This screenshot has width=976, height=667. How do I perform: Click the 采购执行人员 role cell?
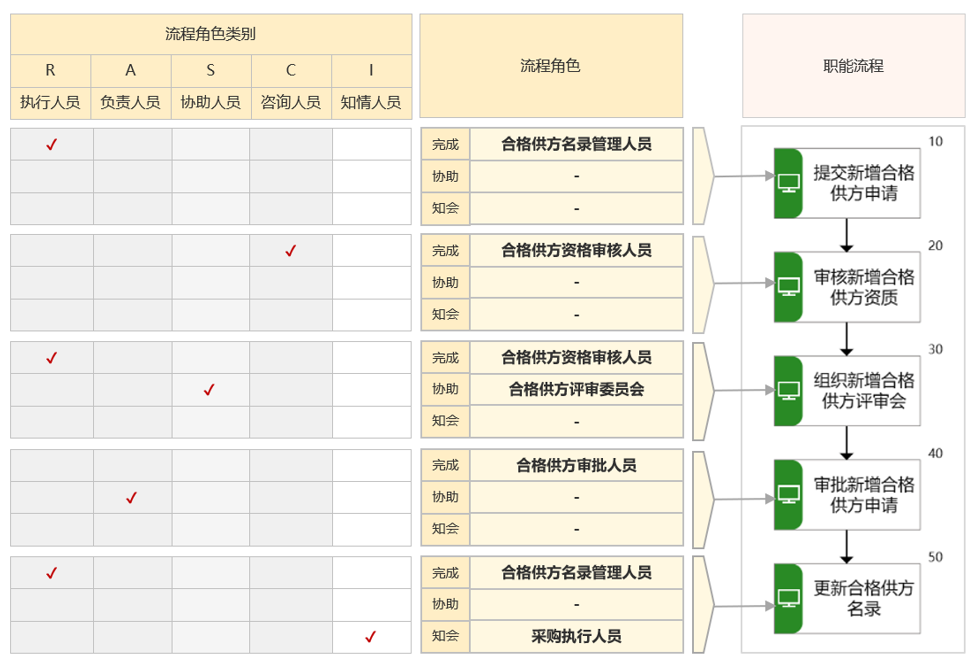click(x=576, y=637)
